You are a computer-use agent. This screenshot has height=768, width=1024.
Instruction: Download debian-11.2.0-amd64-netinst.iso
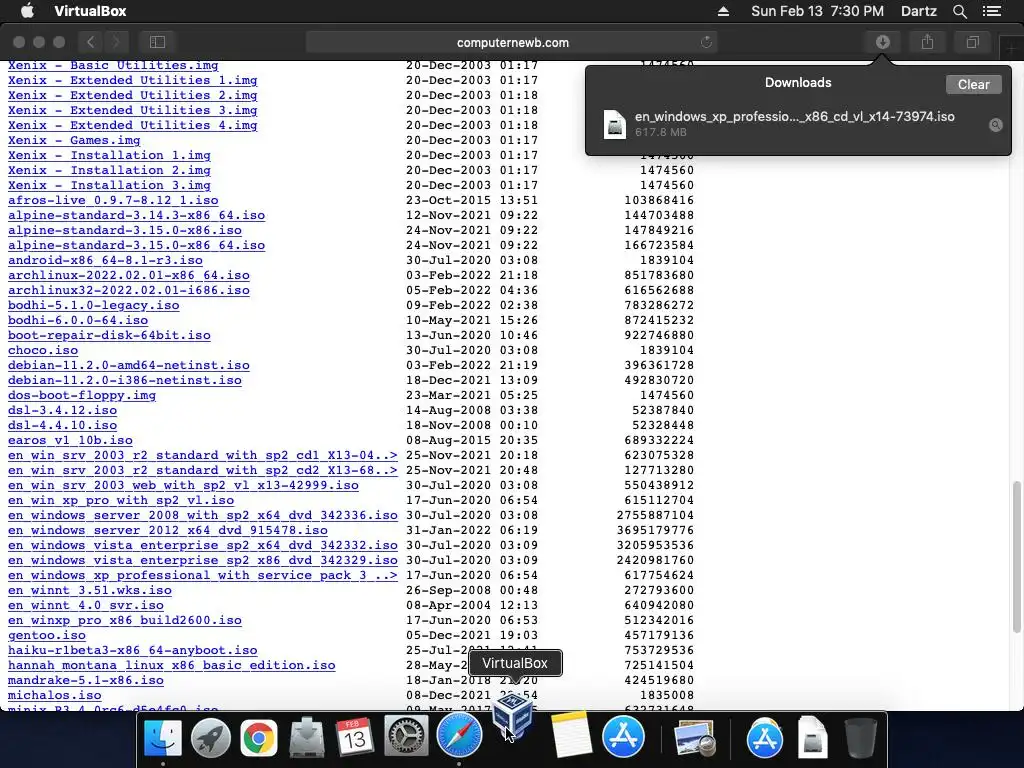click(x=129, y=366)
